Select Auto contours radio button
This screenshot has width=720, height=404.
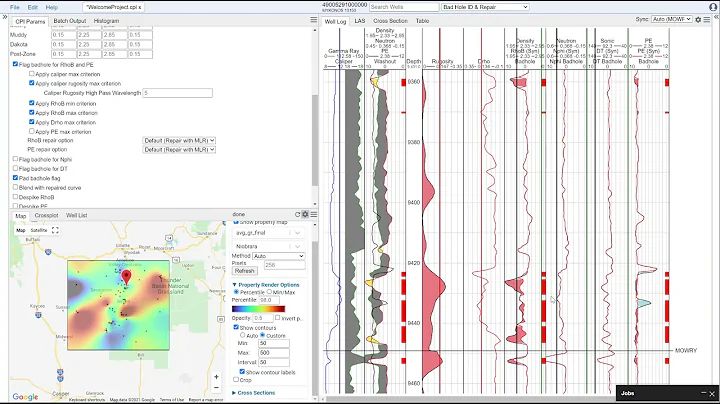pos(242,336)
